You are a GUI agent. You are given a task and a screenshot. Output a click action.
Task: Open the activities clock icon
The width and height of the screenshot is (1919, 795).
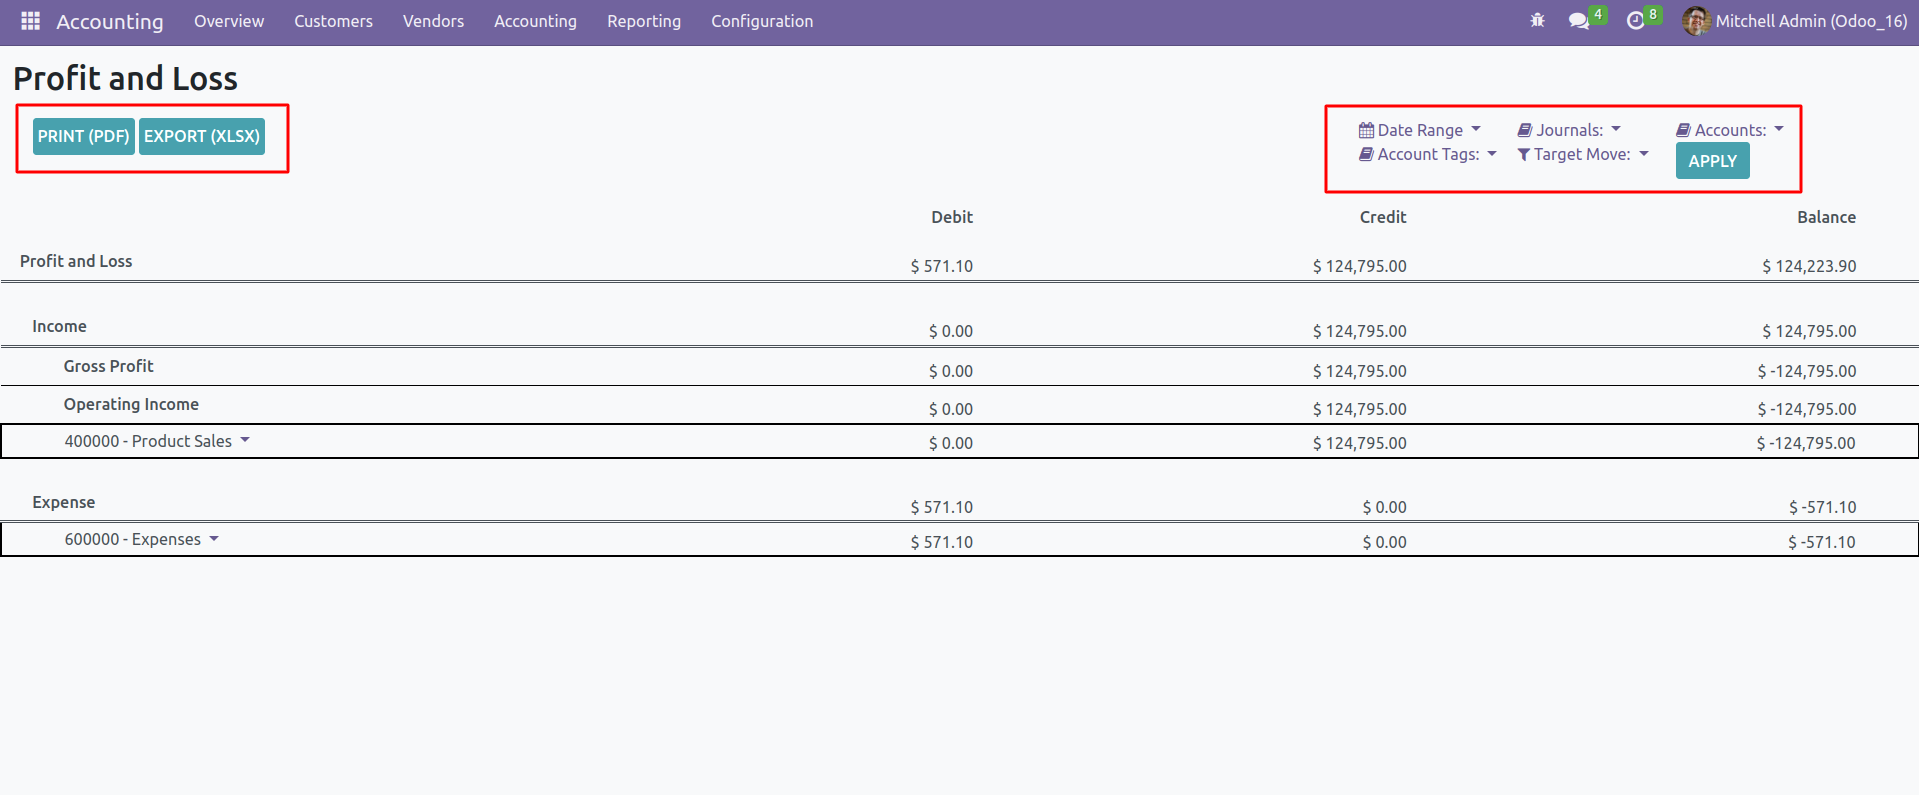pos(1636,21)
